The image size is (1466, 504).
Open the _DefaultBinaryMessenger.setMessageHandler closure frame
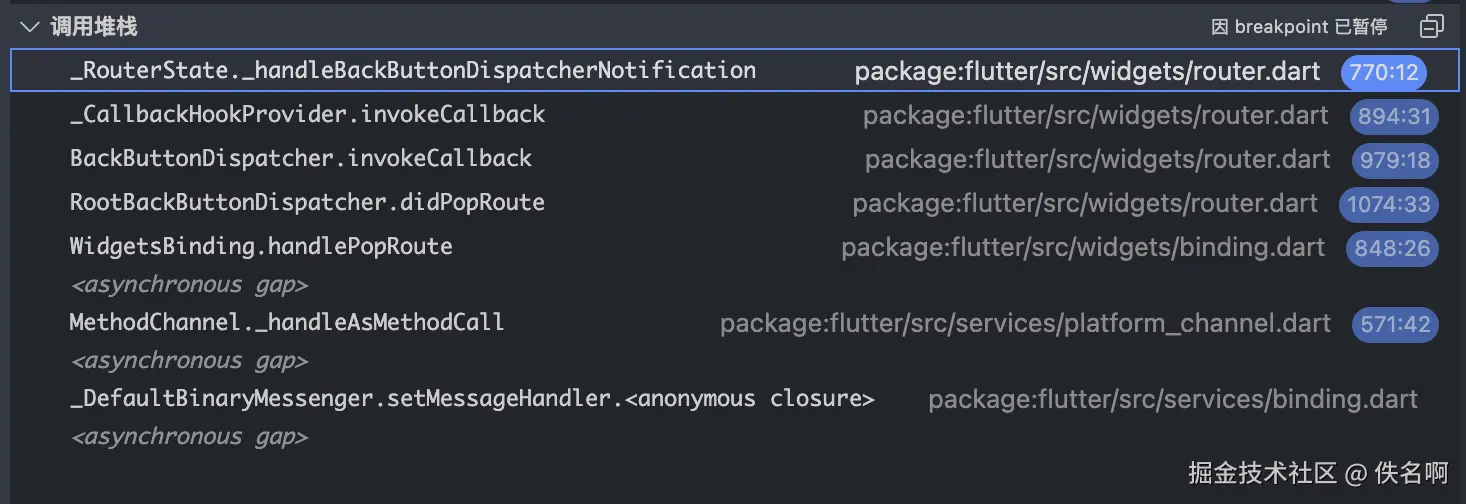point(472,399)
